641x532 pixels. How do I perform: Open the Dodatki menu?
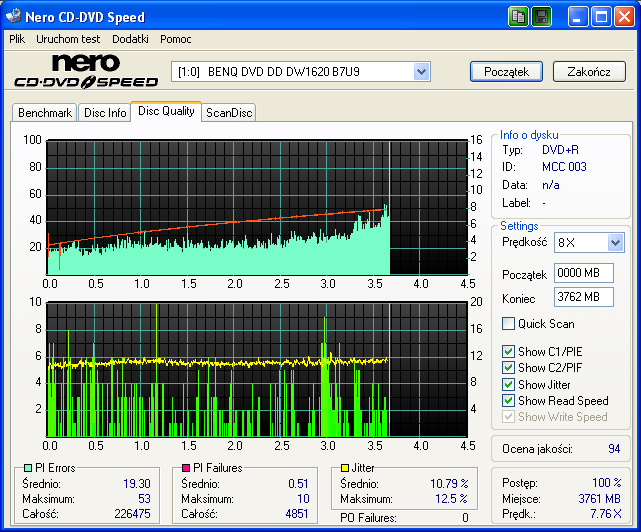(130, 39)
